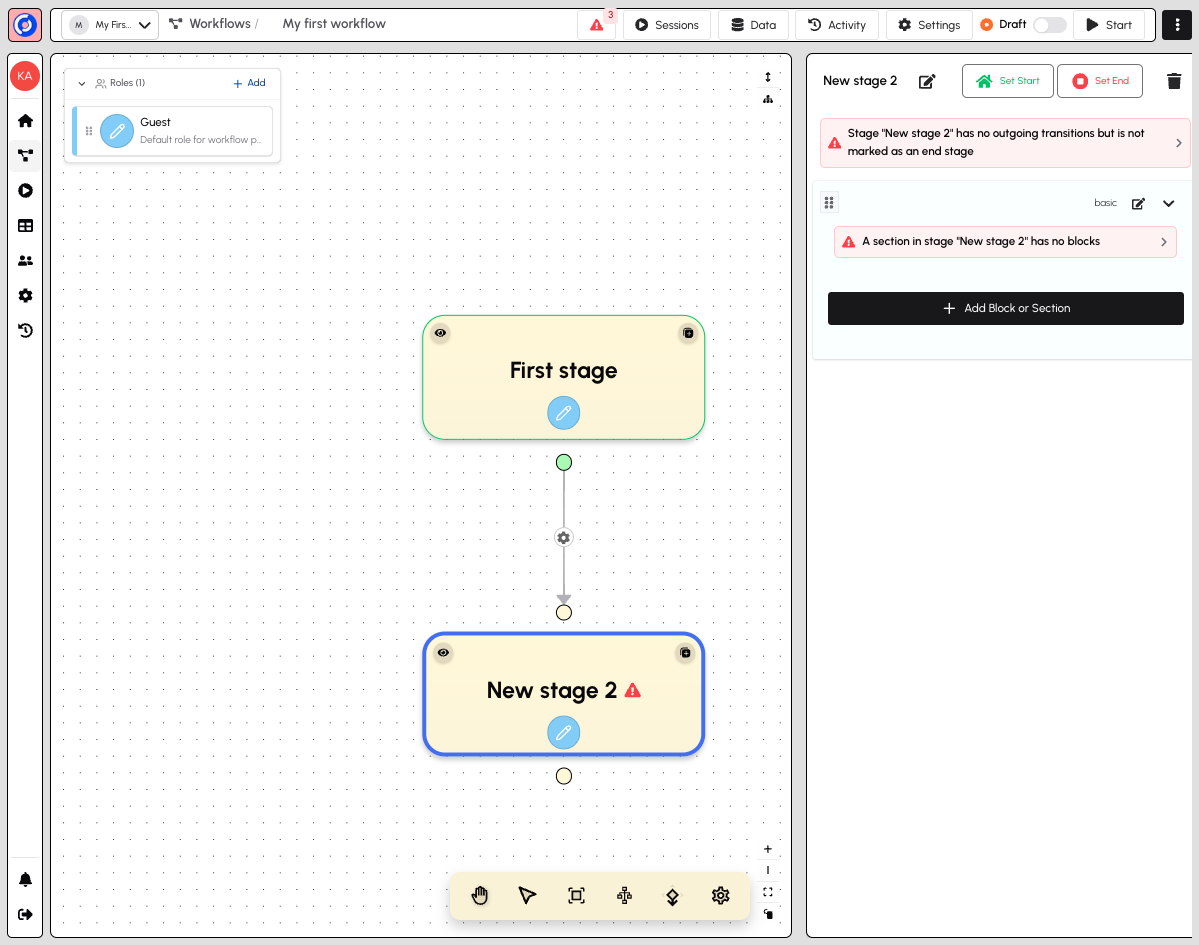Screen dimensions: 1199x945
Task: Collapse the basic section chevron
Action: point(1168,203)
